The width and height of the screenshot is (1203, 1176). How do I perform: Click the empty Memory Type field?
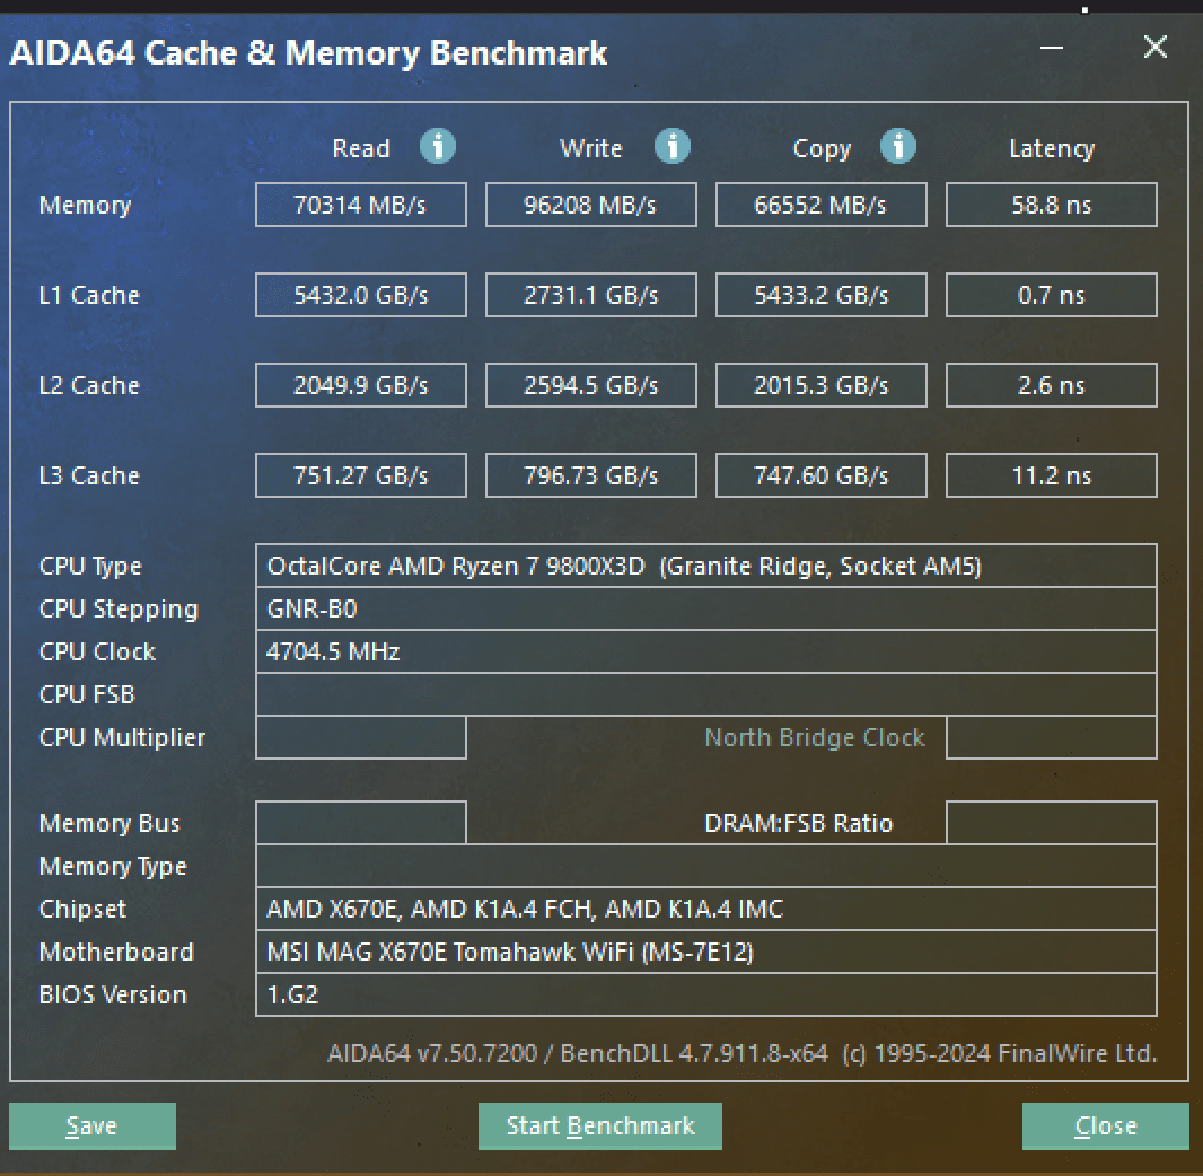pyautogui.click(x=706, y=866)
